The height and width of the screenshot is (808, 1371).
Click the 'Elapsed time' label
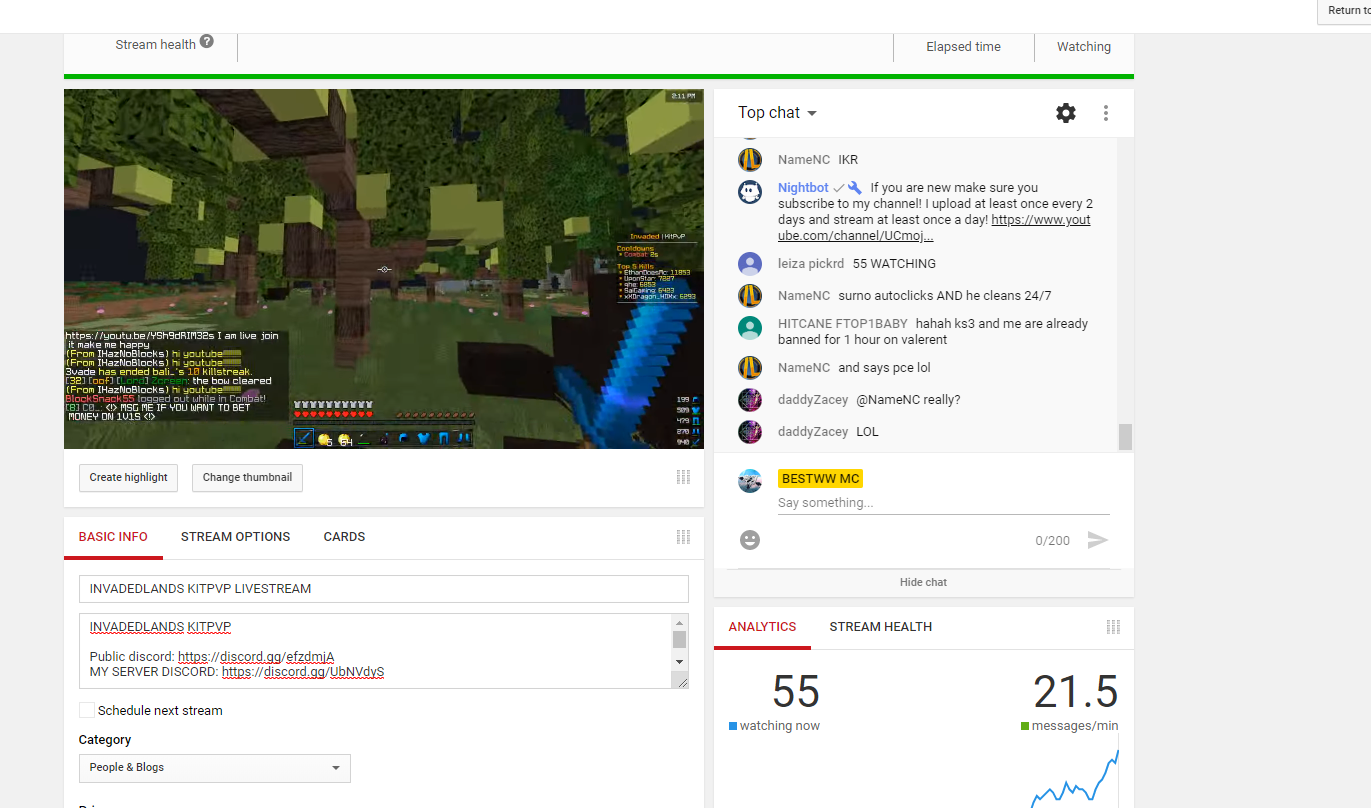coord(963,46)
